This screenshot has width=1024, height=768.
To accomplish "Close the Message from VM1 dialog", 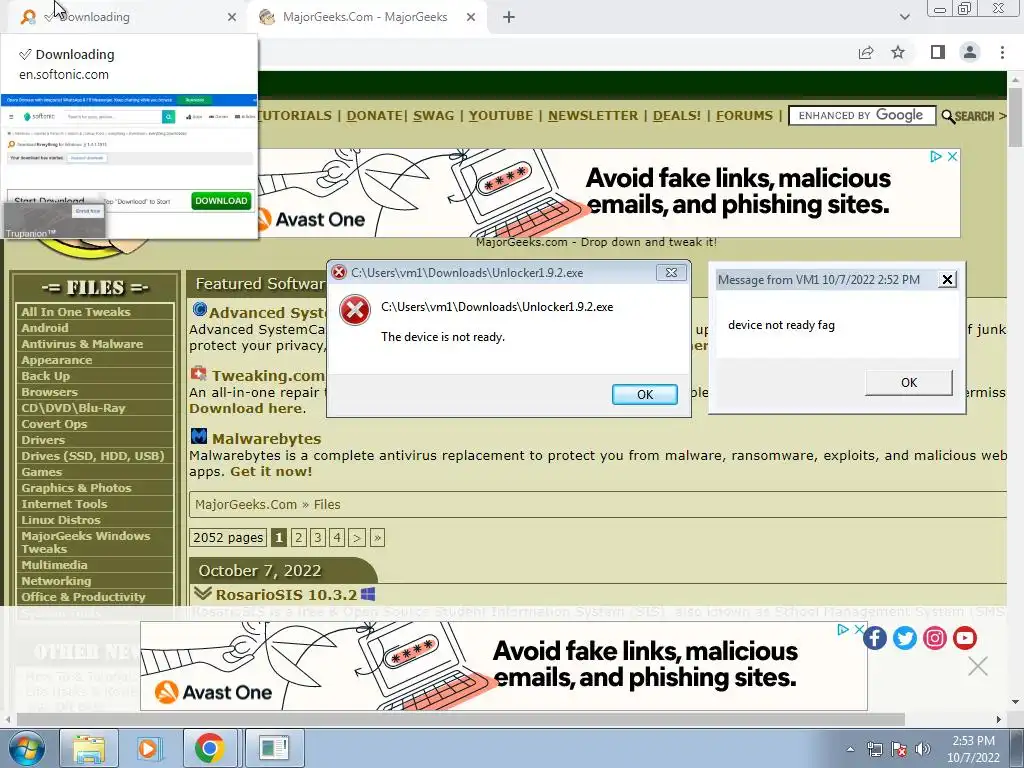I will [947, 280].
